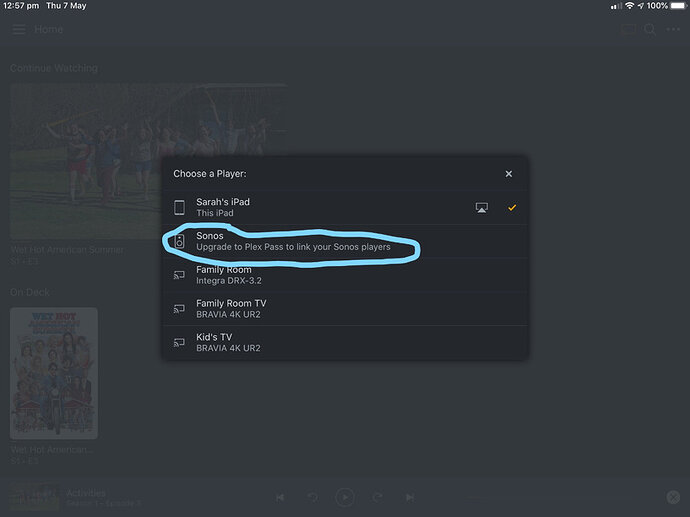
Task: Skip to previous item in mini player
Action: click(x=280, y=497)
